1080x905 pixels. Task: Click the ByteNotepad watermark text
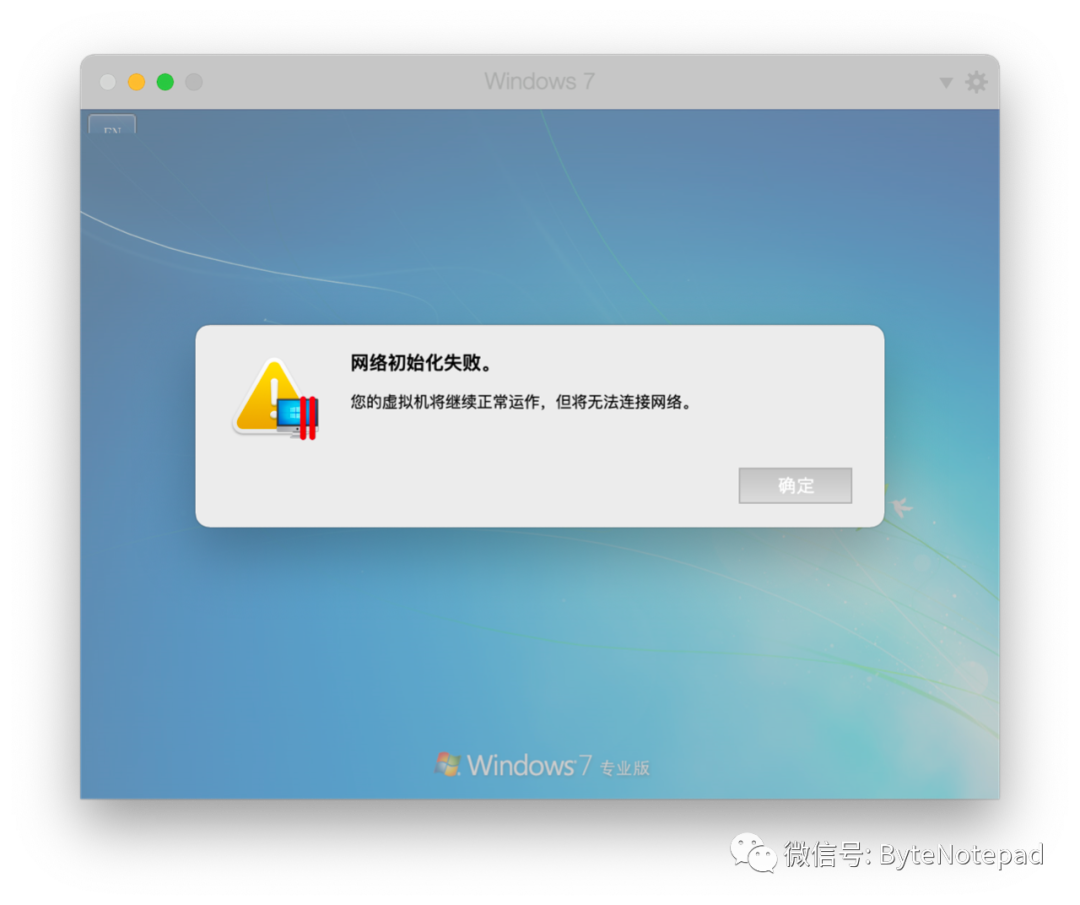pos(962,855)
